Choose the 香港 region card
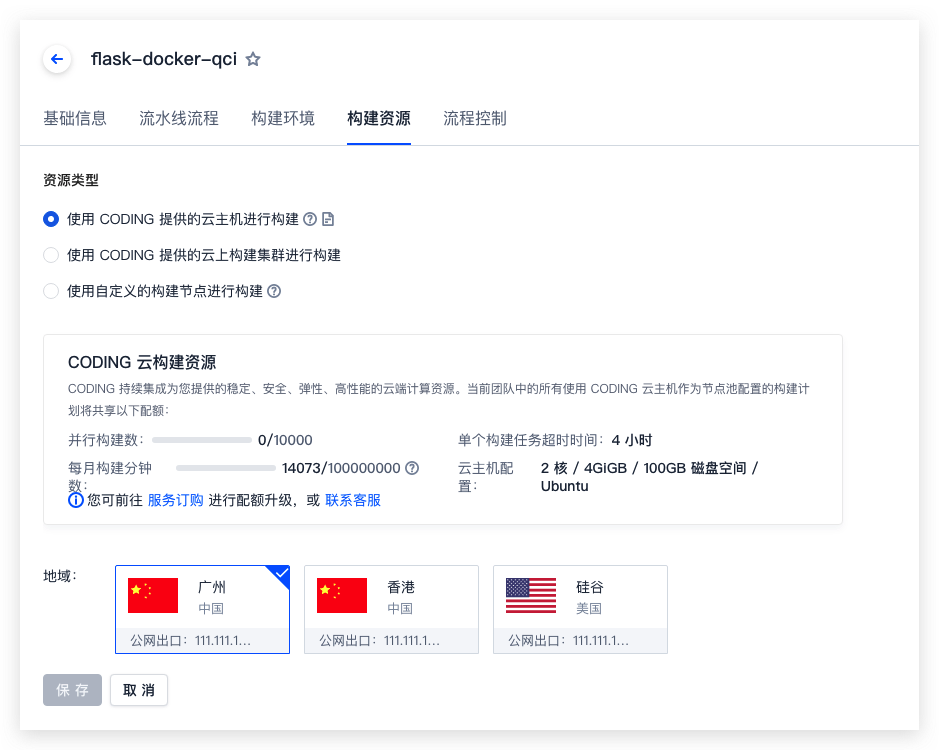Screen dimensions: 939x750 coord(392,609)
